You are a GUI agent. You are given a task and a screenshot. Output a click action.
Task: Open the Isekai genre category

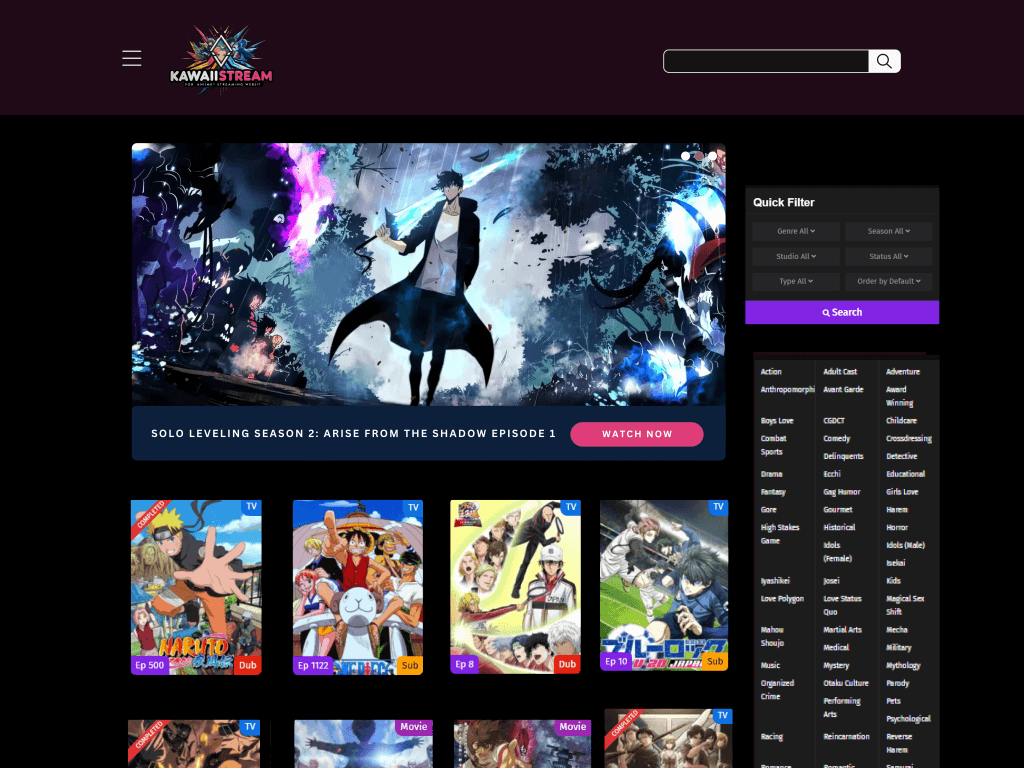(x=895, y=563)
